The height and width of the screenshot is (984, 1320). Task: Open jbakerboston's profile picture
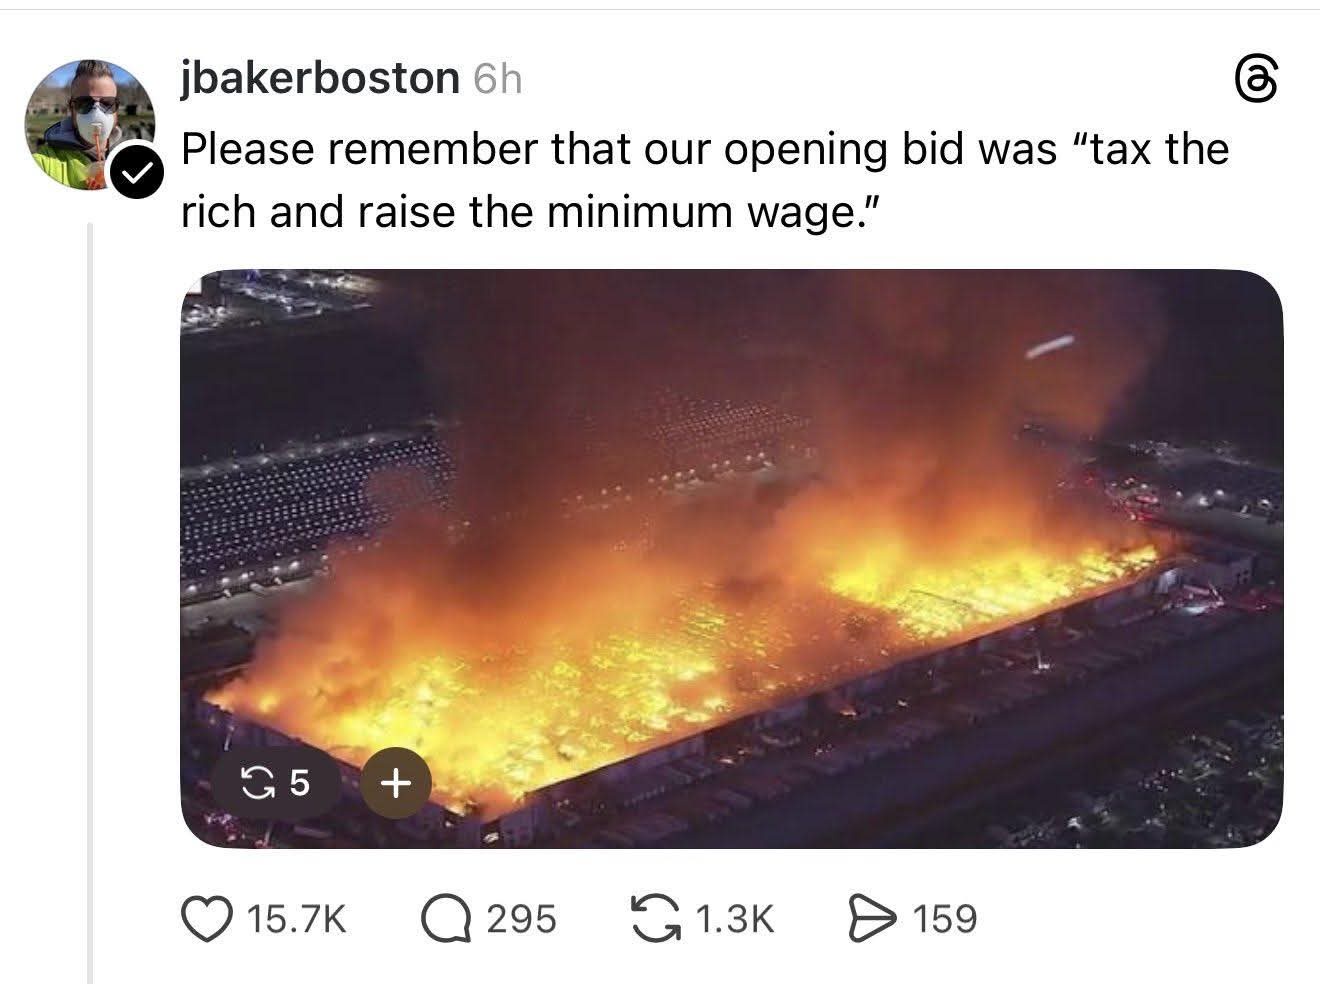(88, 125)
